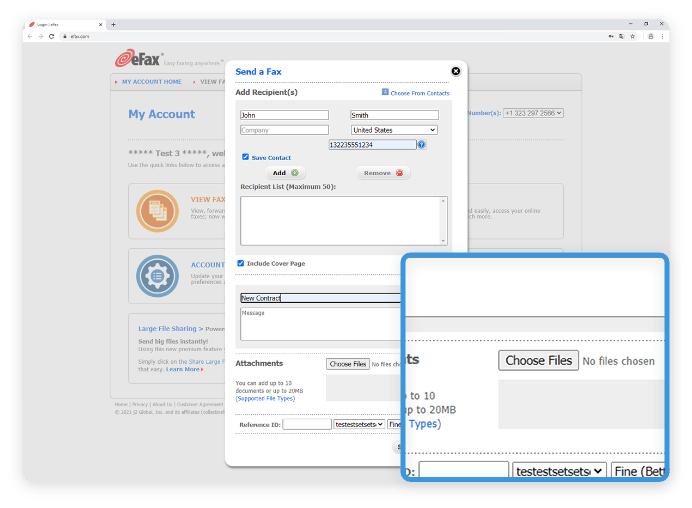The image size is (692, 508).
Task: Expand the fax number selector dropdown
Action: coord(534,113)
